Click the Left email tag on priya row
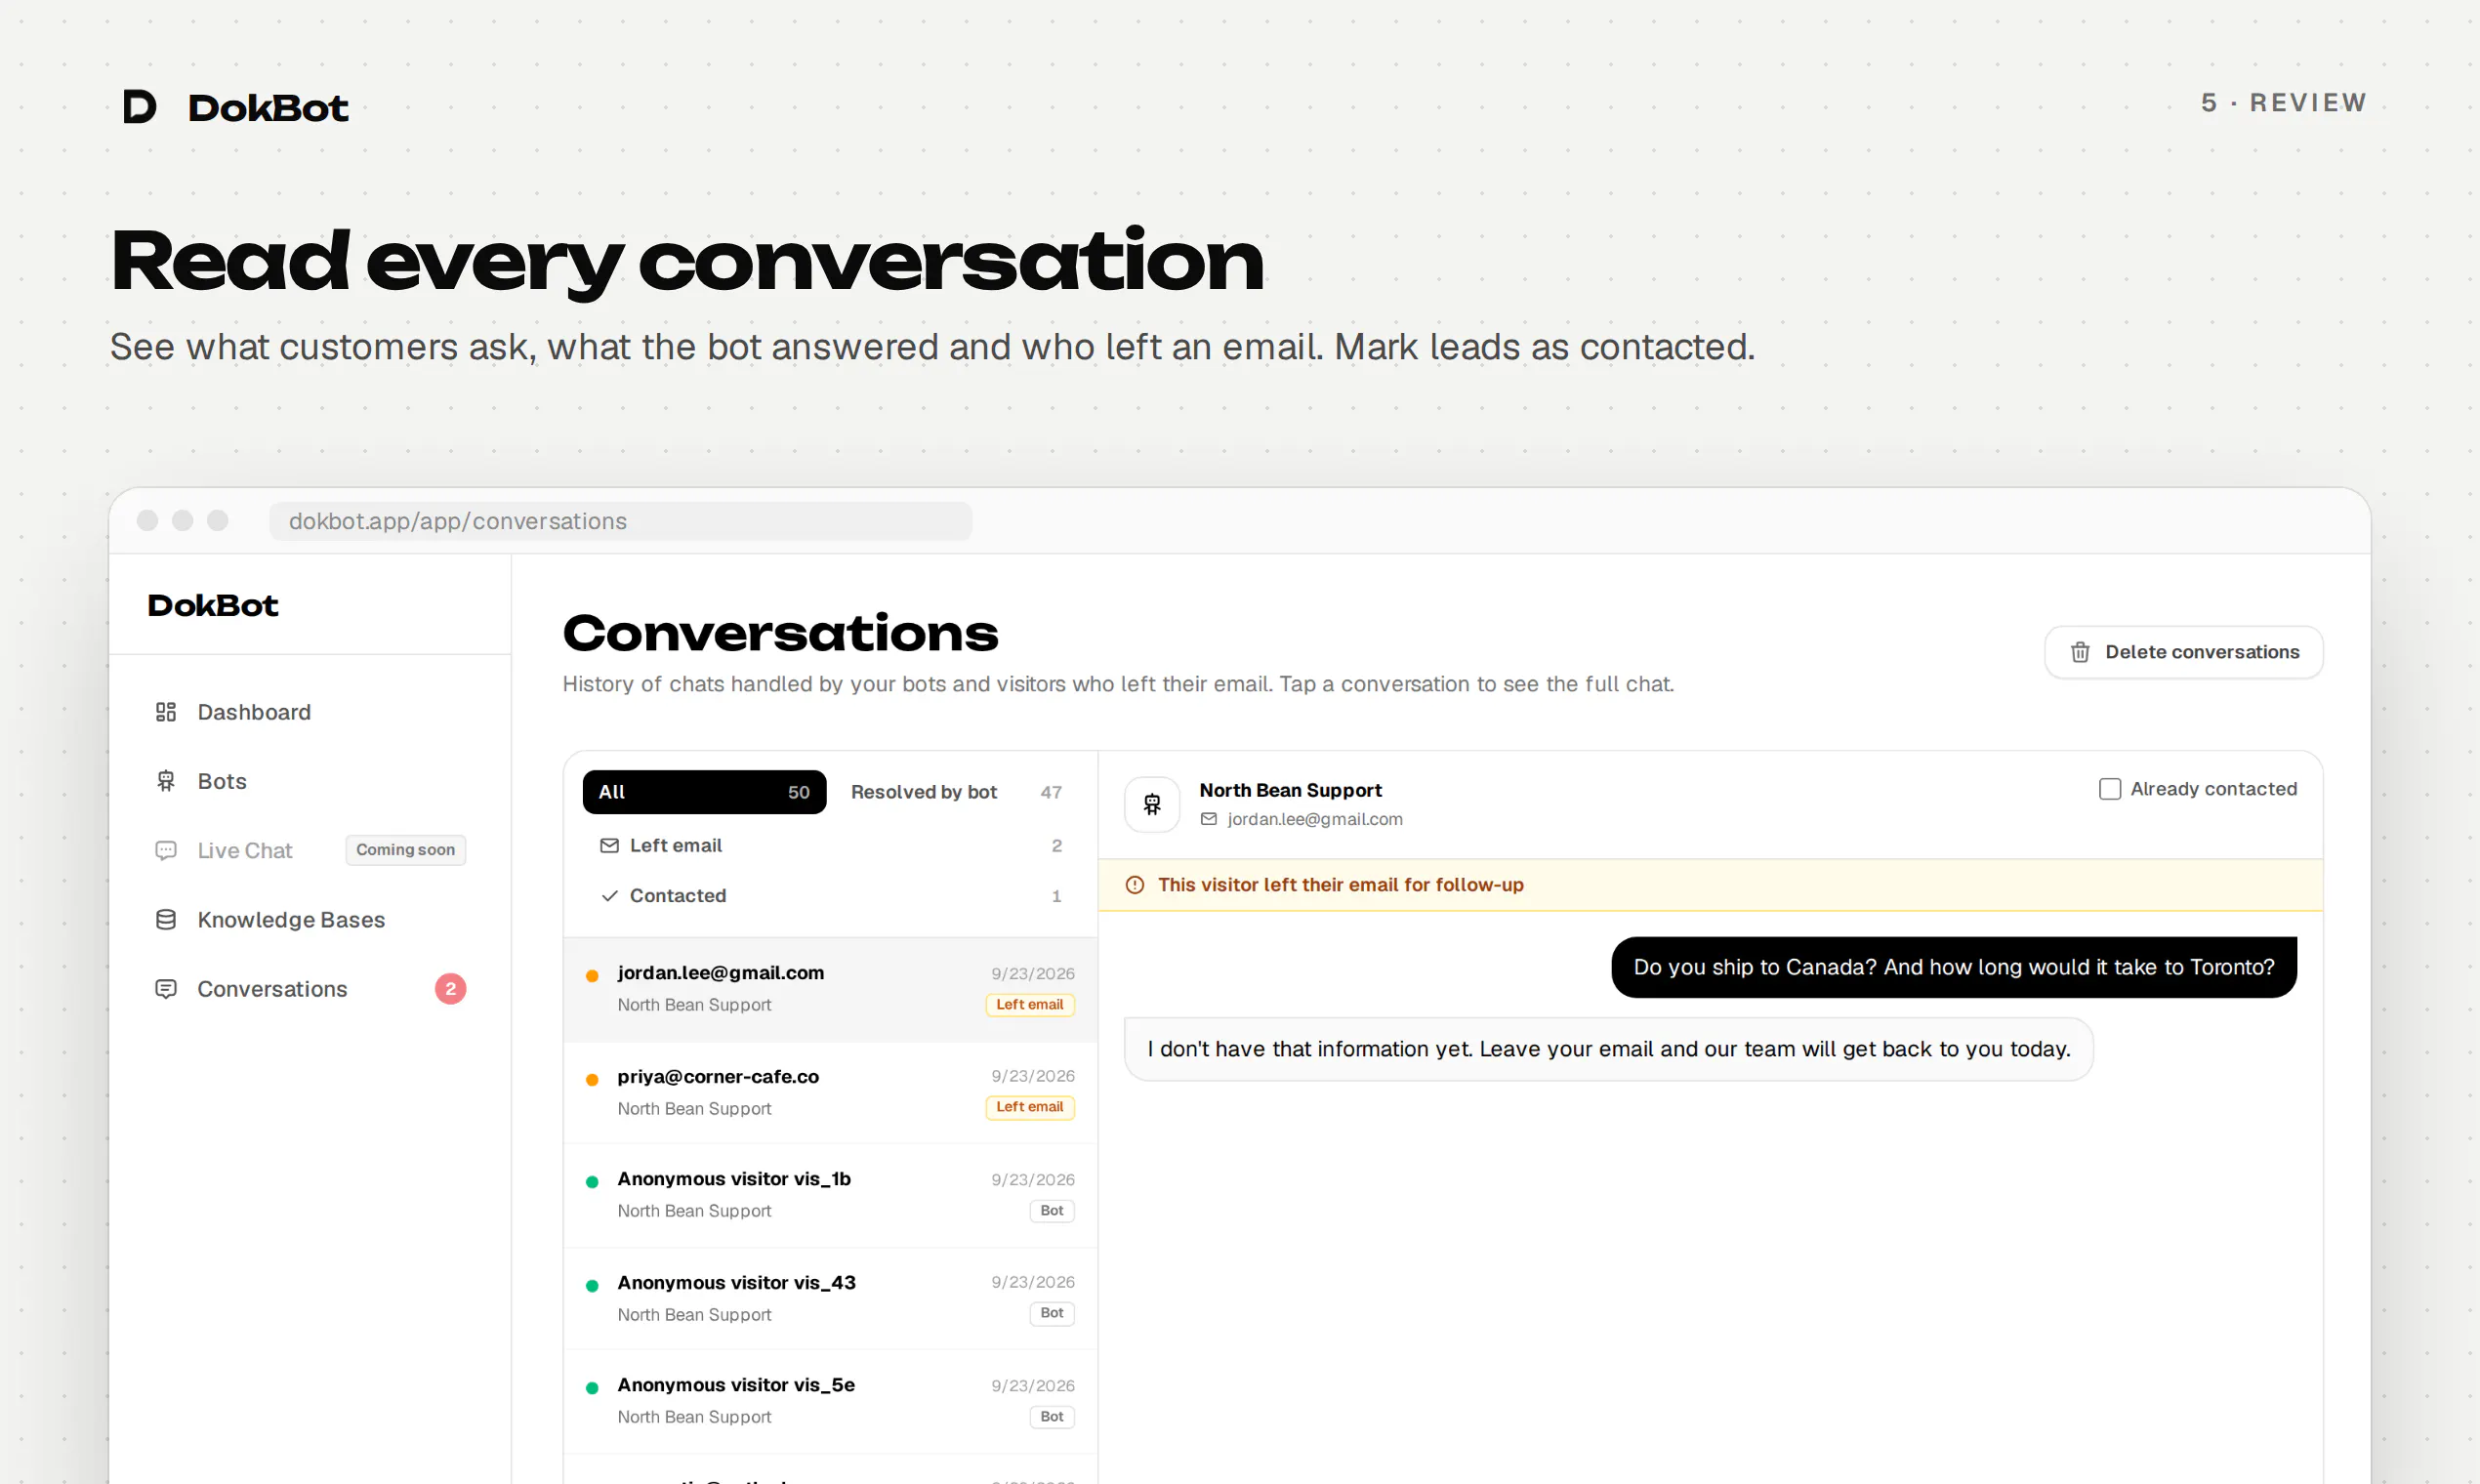 click(1030, 1107)
